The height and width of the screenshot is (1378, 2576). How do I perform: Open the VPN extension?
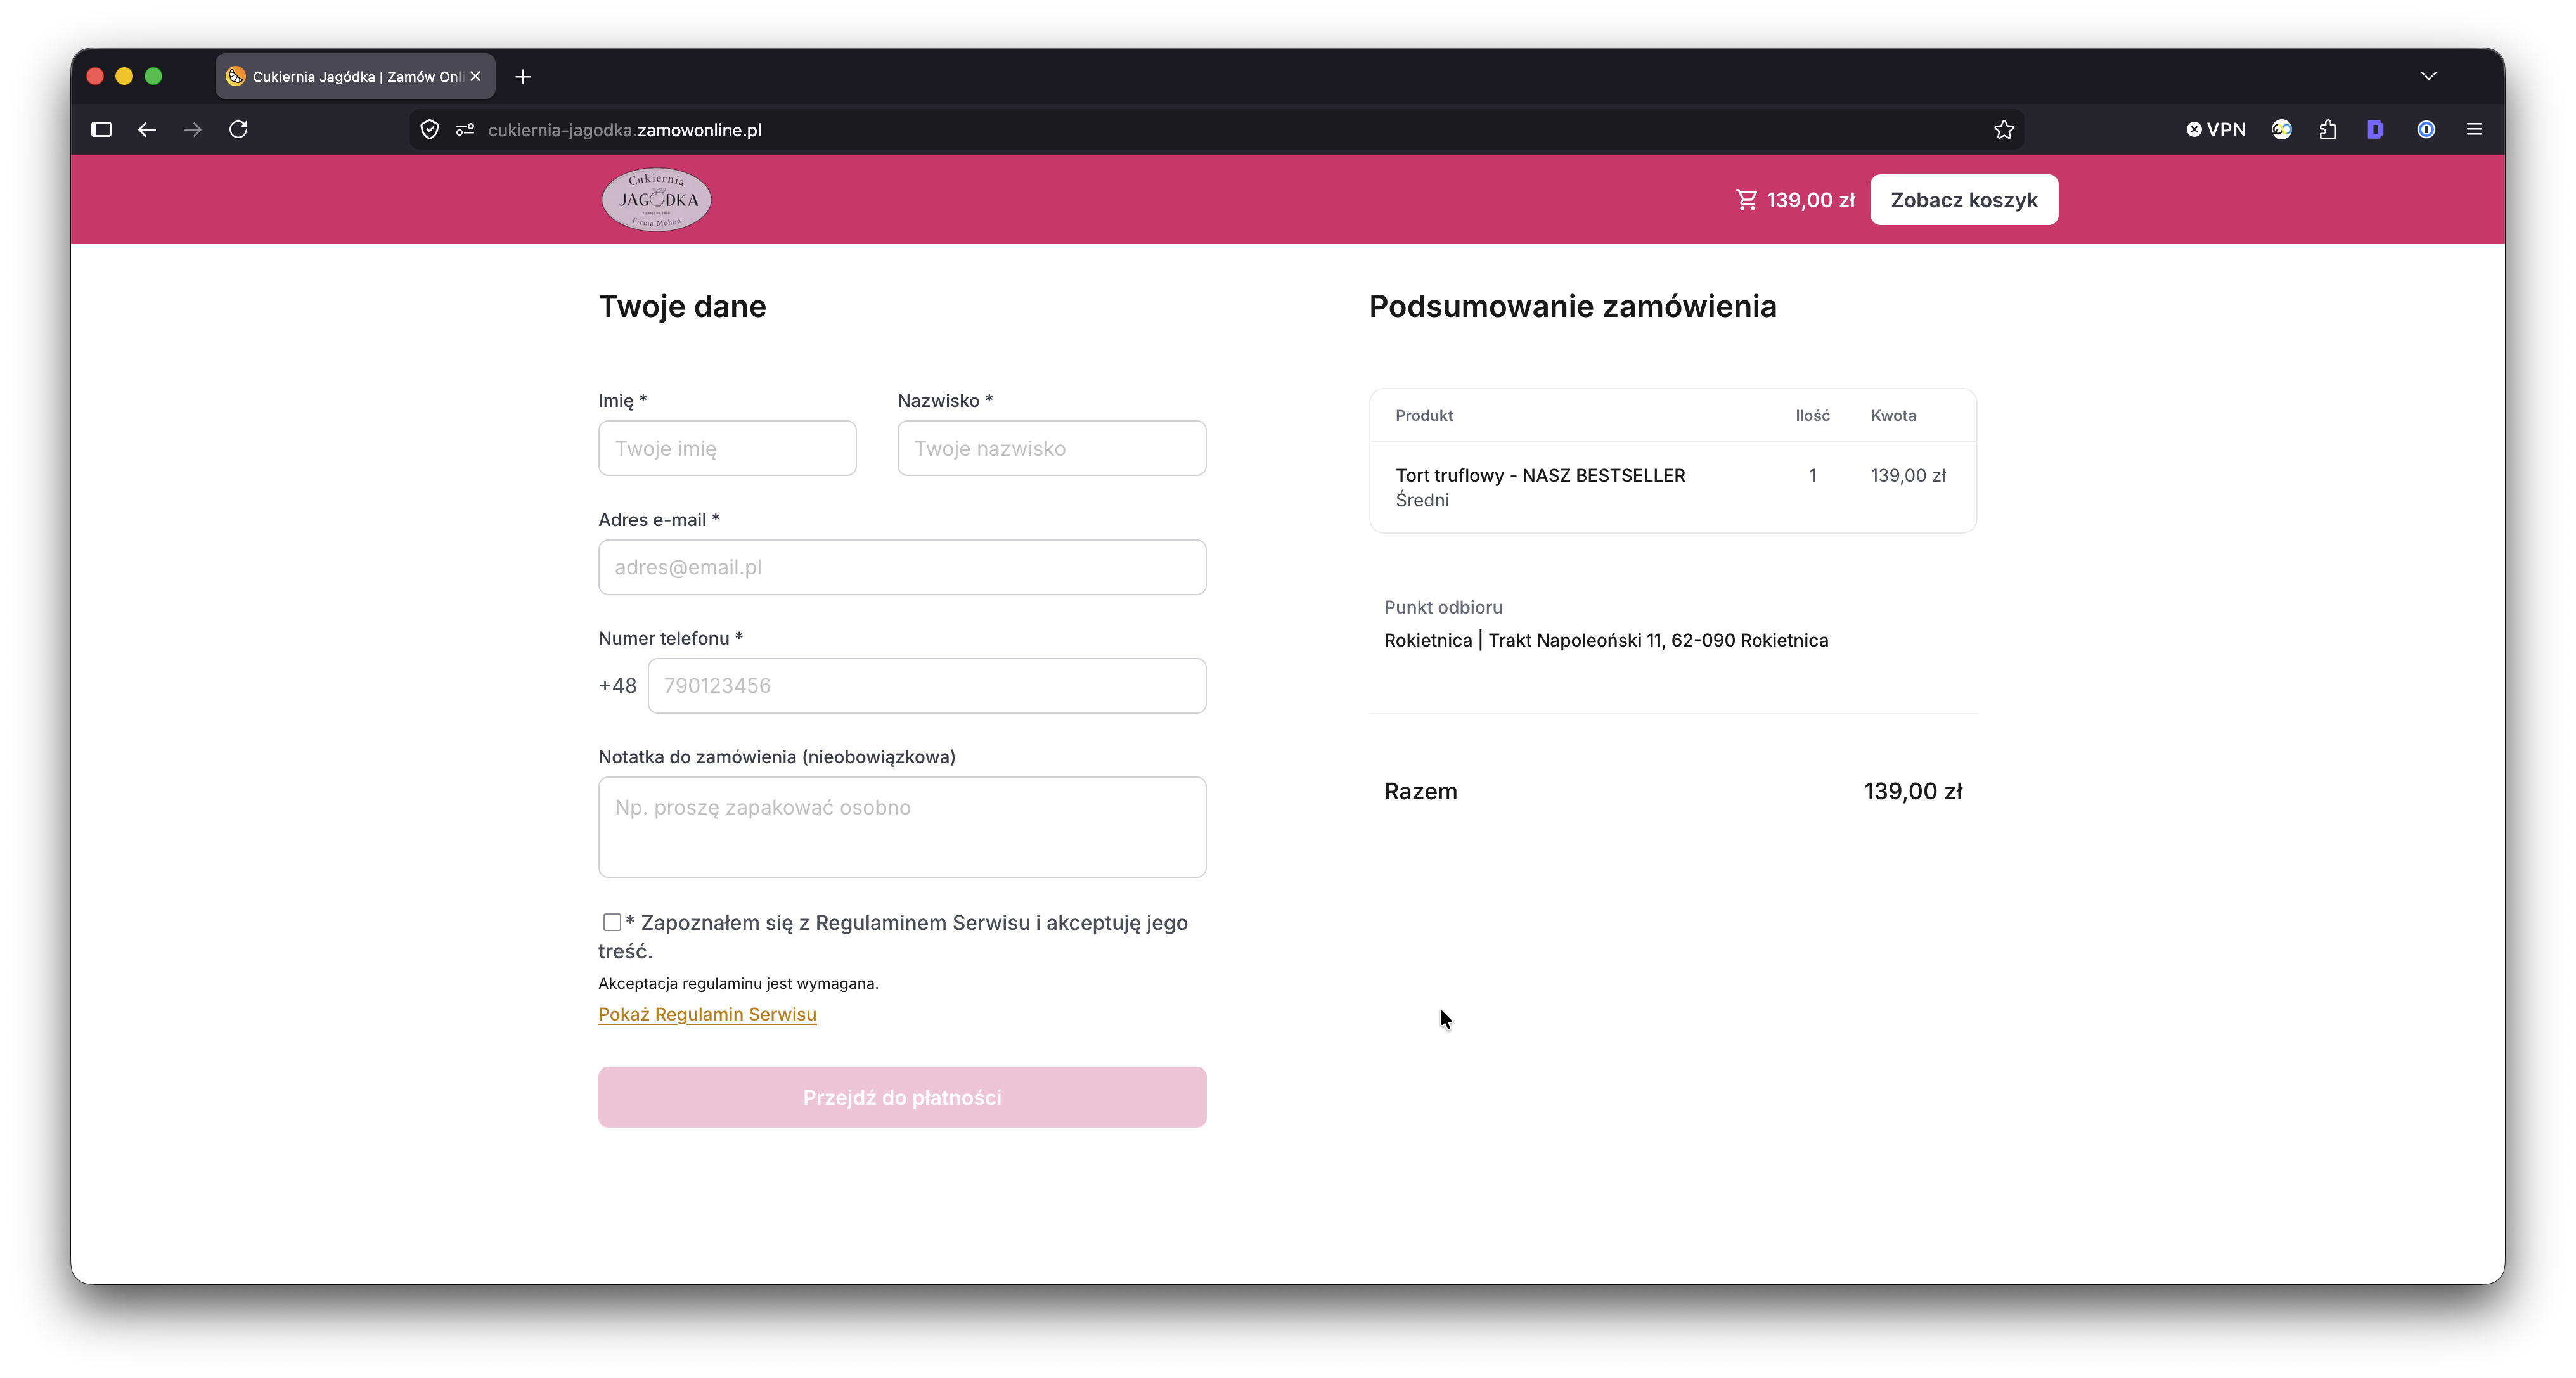coord(2216,129)
